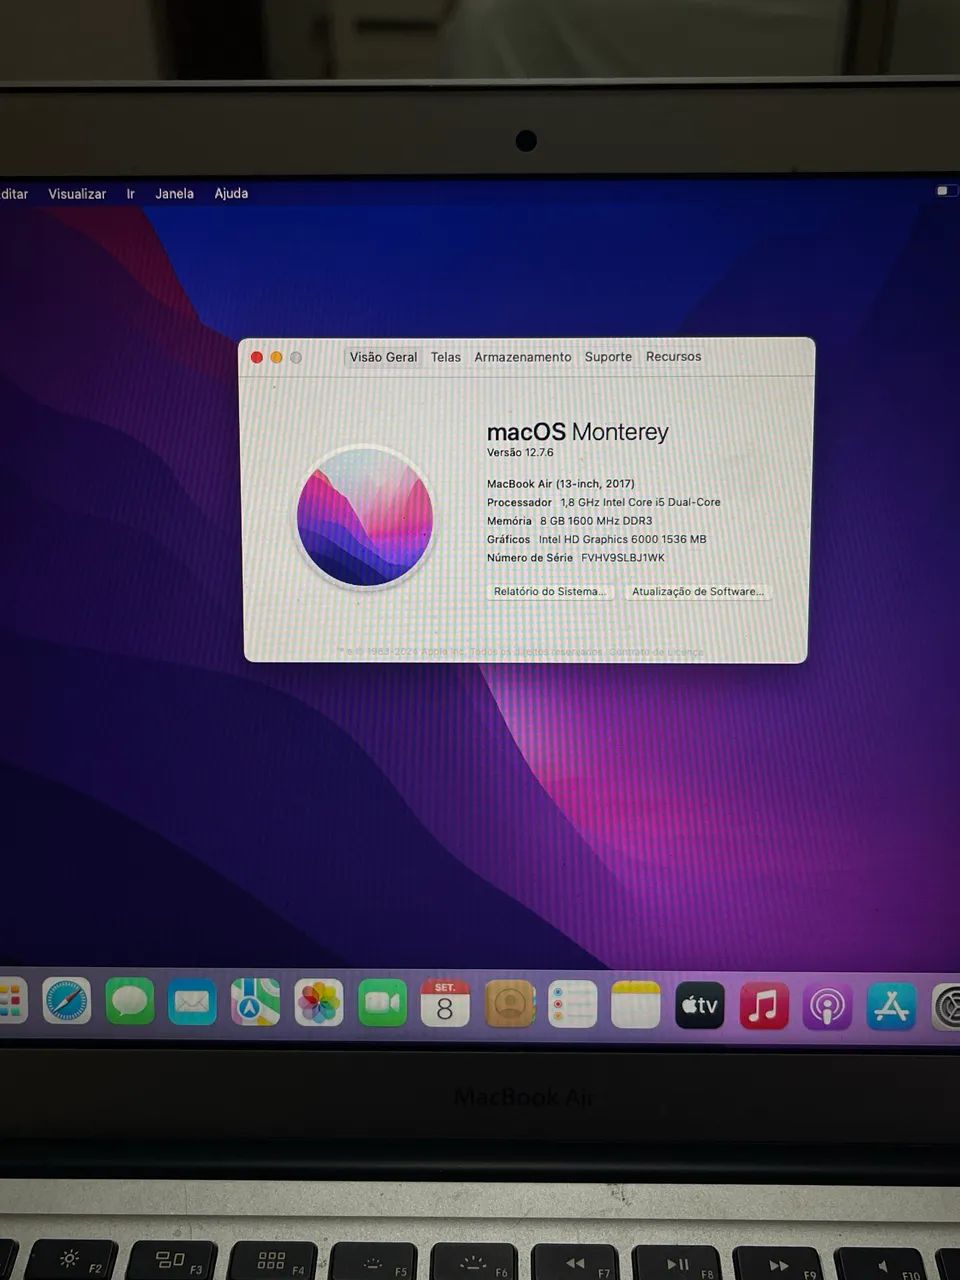The height and width of the screenshot is (1280, 960).
Task: Open Podcasts app in the Dock
Action: [x=827, y=1006]
